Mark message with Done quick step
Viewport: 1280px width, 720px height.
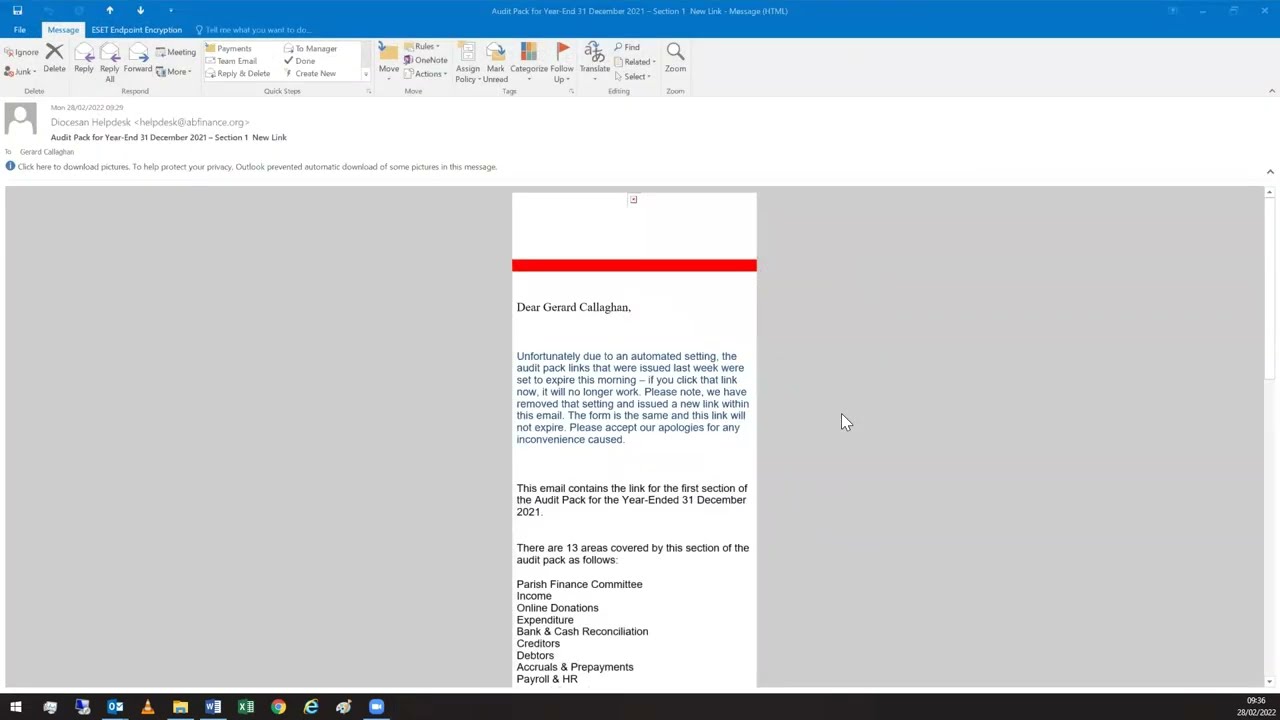click(303, 61)
